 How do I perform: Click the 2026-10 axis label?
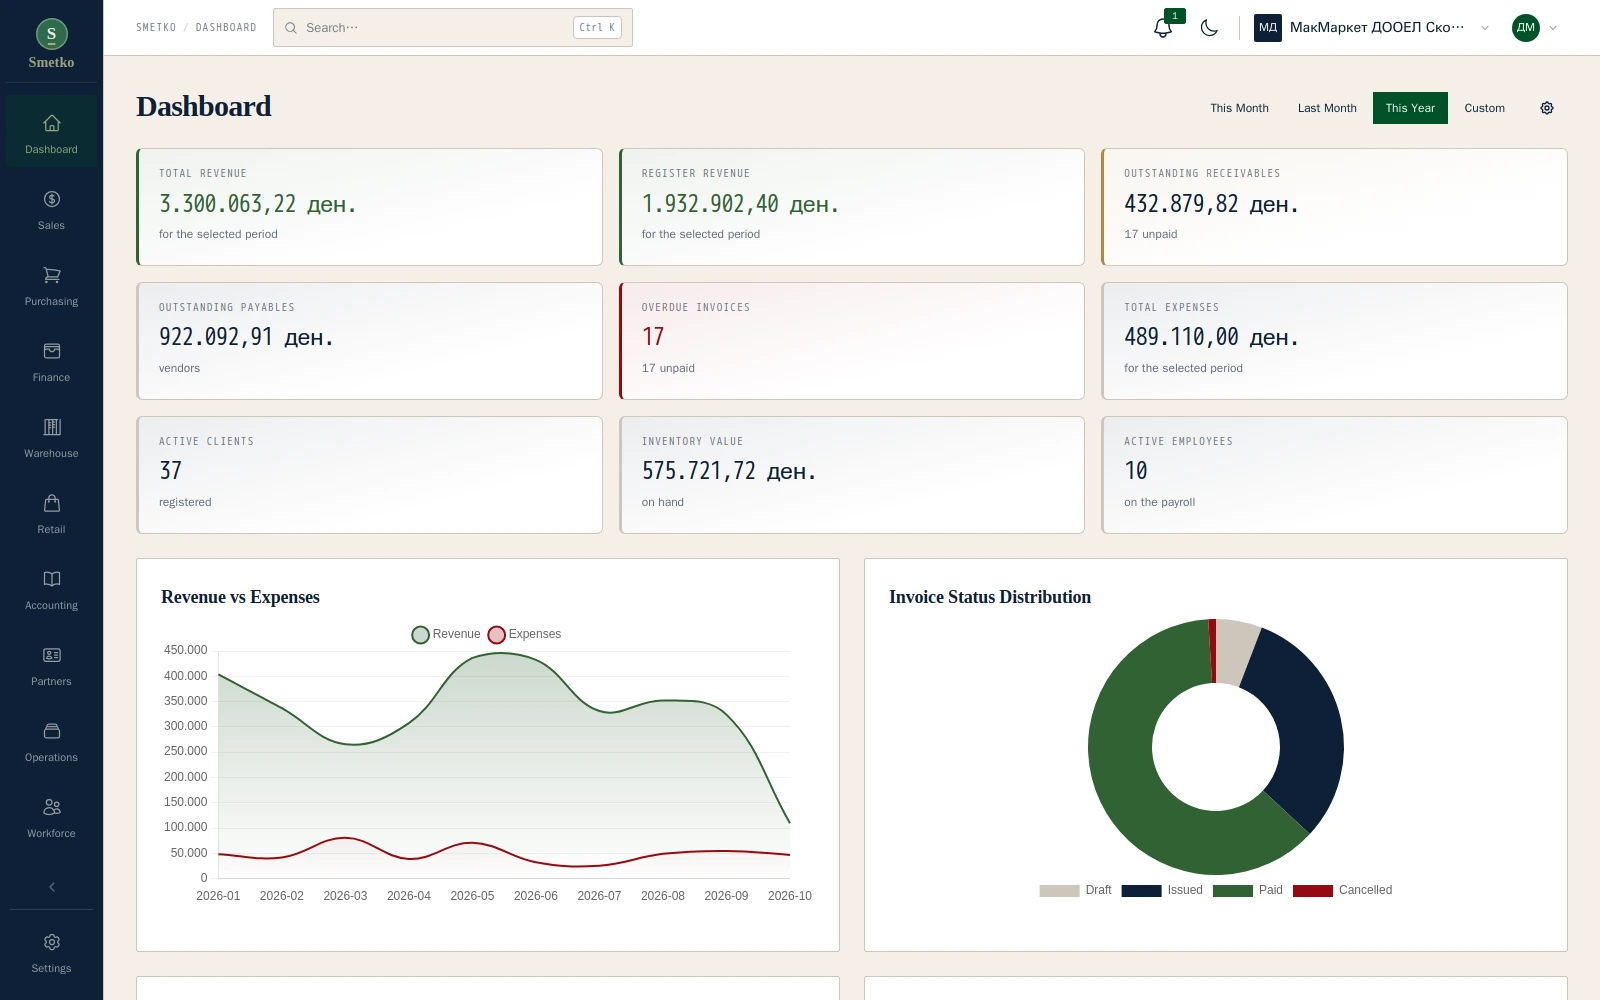tap(790, 896)
